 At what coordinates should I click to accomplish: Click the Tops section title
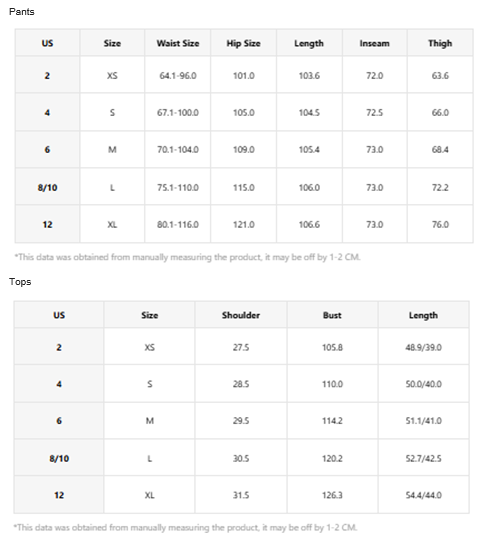click(x=20, y=282)
